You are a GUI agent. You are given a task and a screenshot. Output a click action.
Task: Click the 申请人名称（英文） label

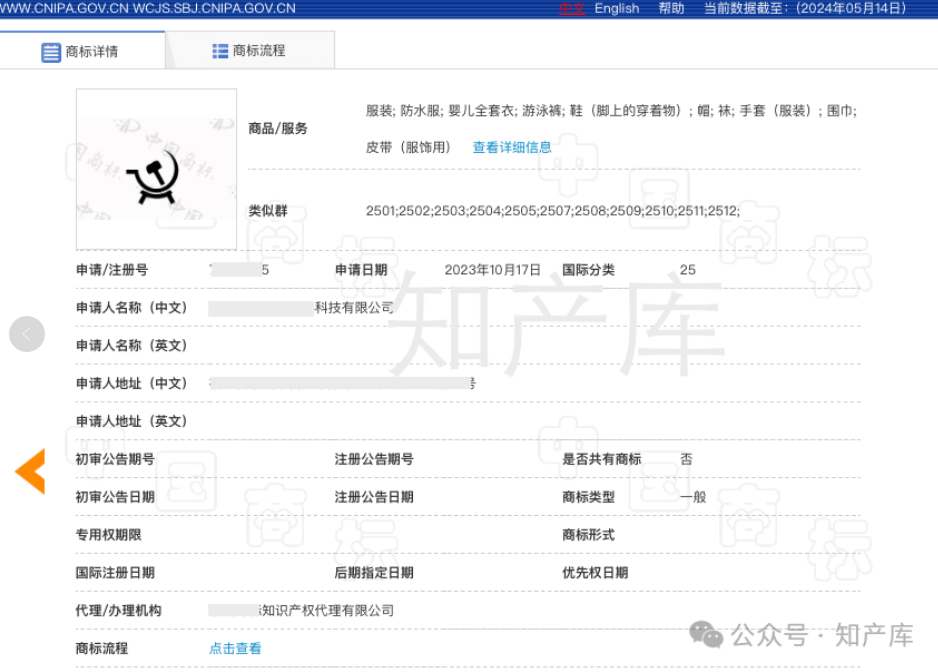tap(132, 345)
